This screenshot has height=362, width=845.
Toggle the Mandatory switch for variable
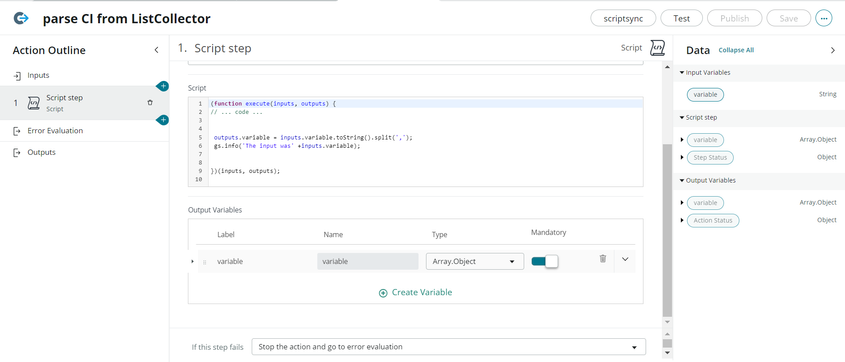(x=545, y=261)
